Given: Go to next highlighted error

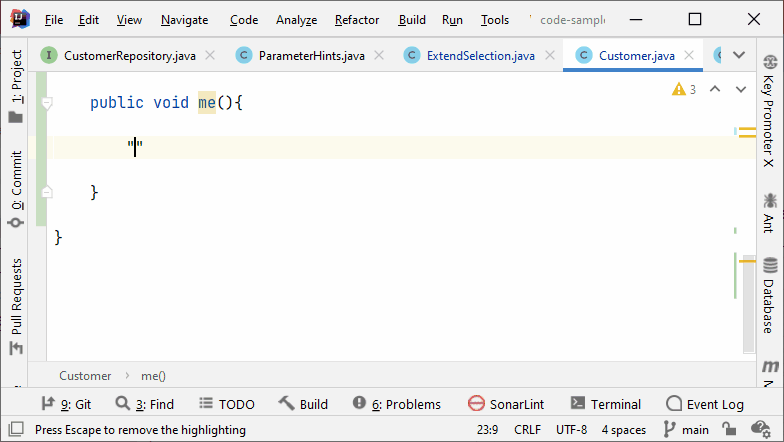Looking at the screenshot, I should pos(740,90).
